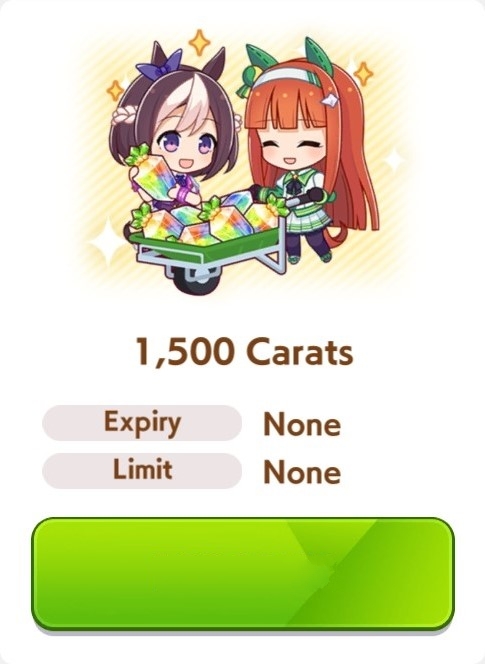
Task: Click the rainbow carat held by the brown-haired girl
Action: point(150,174)
